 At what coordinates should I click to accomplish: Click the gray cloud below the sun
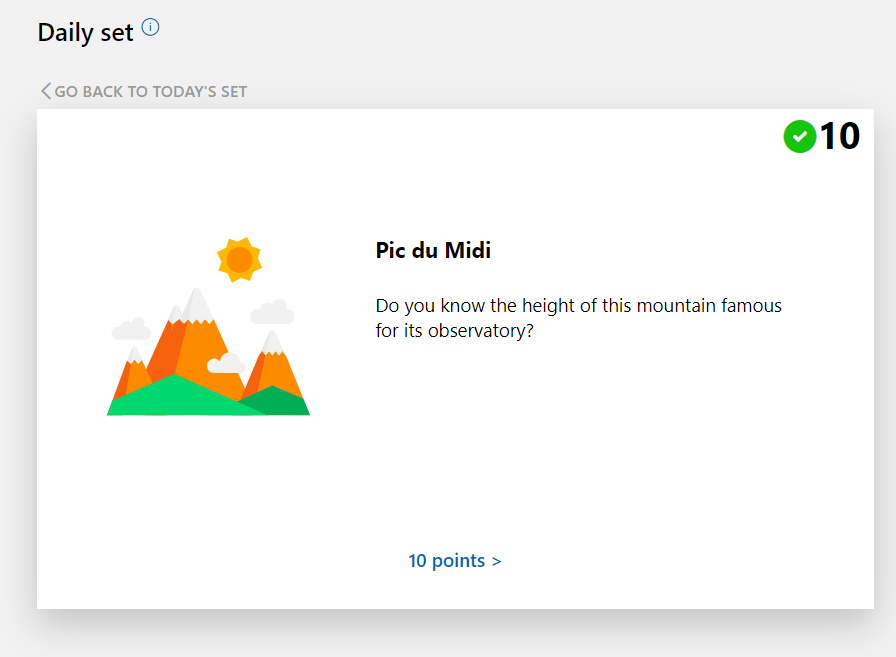[272, 312]
